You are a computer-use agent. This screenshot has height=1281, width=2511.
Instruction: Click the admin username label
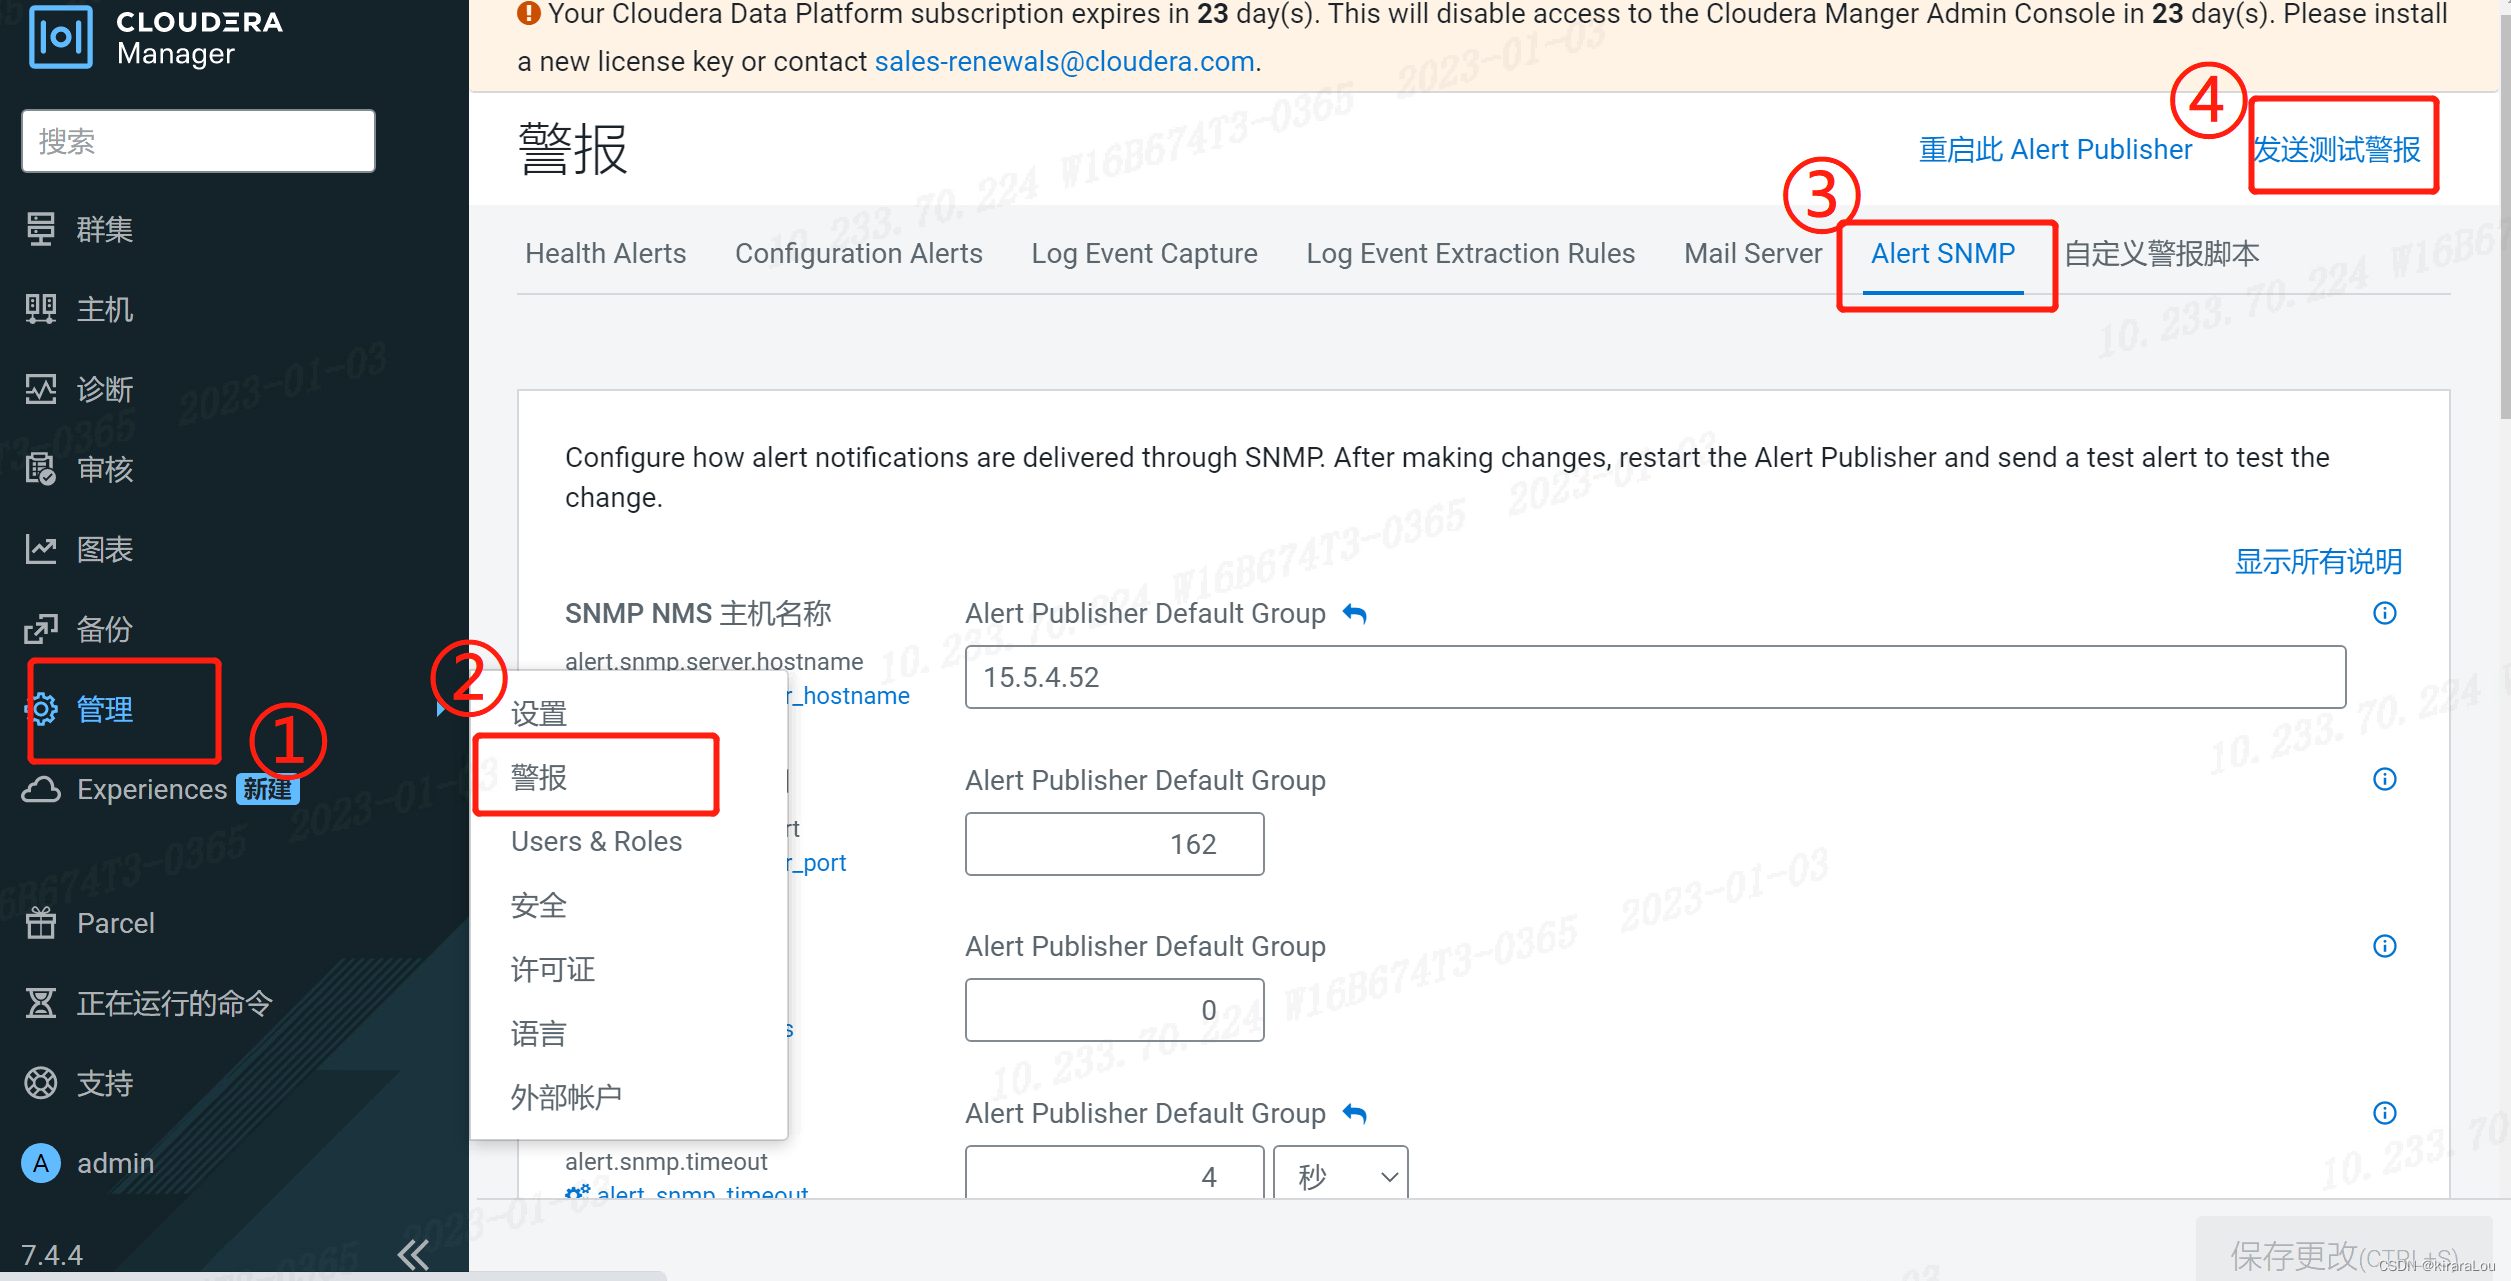point(116,1163)
